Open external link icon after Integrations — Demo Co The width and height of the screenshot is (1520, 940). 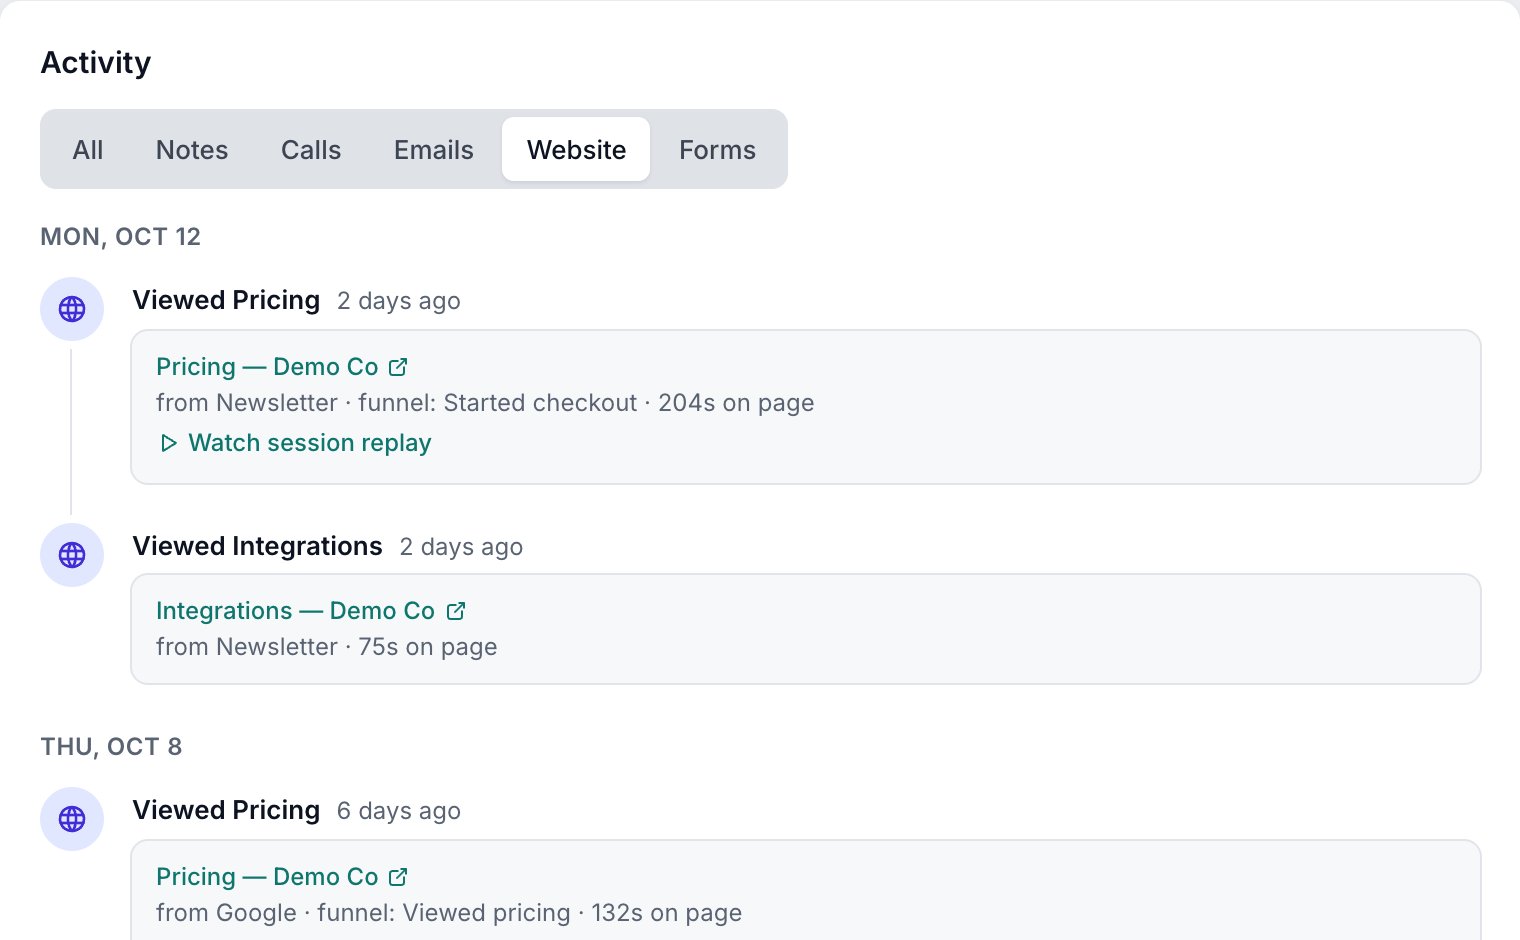pos(456,610)
